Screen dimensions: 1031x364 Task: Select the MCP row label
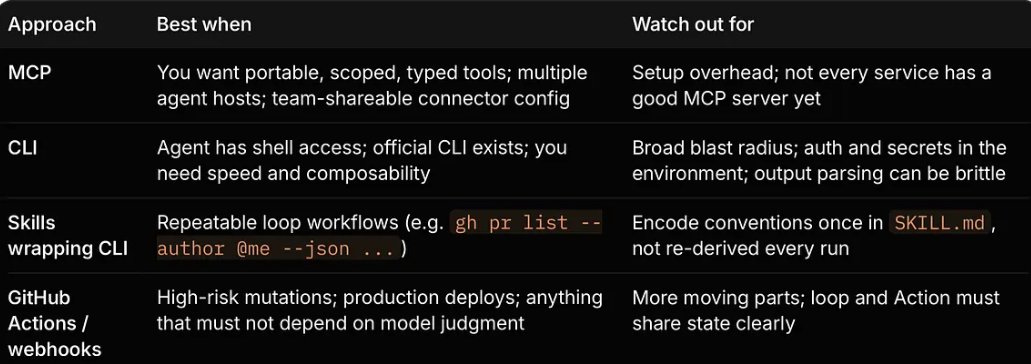tap(30, 72)
